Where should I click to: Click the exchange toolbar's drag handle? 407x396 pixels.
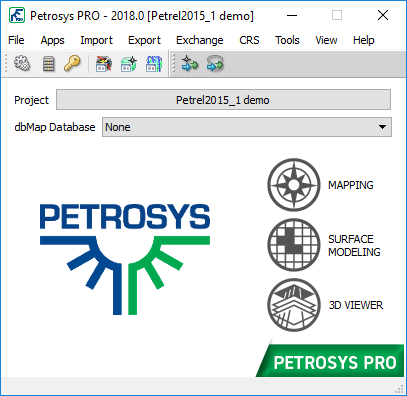(x=173, y=64)
